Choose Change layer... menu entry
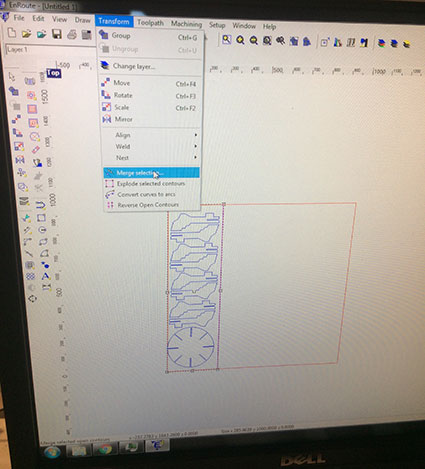This screenshot has height=469, width=425. tap(151, 66)
